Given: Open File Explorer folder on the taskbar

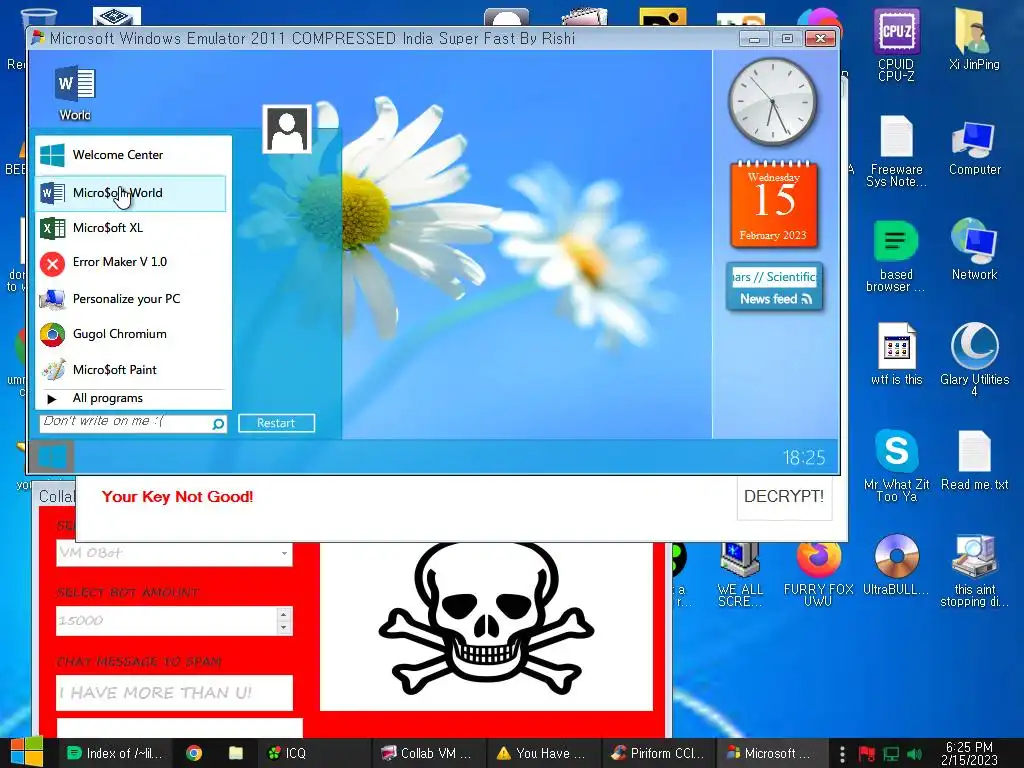Looking at the screenshot, I should [x=236, y=753].
